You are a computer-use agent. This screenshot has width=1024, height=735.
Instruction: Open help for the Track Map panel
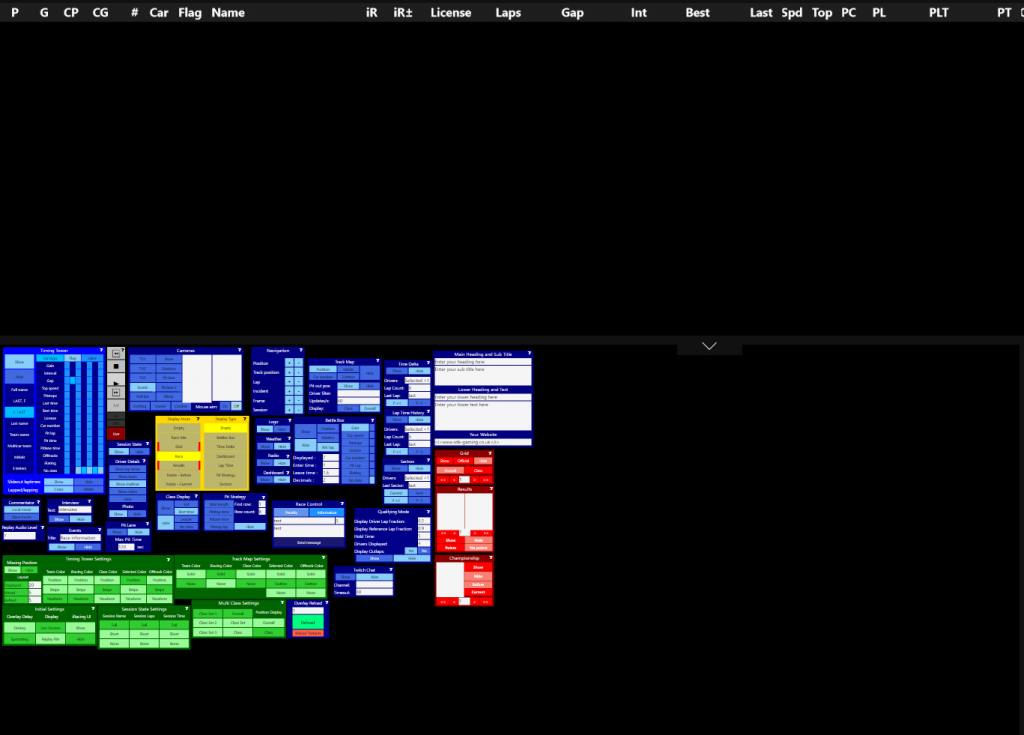click(x=378, y=361)
